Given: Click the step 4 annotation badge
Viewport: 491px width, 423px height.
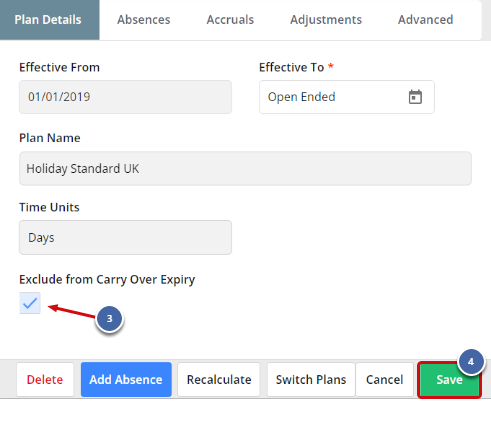Looking at the screenshot, I should click(471, 362).
